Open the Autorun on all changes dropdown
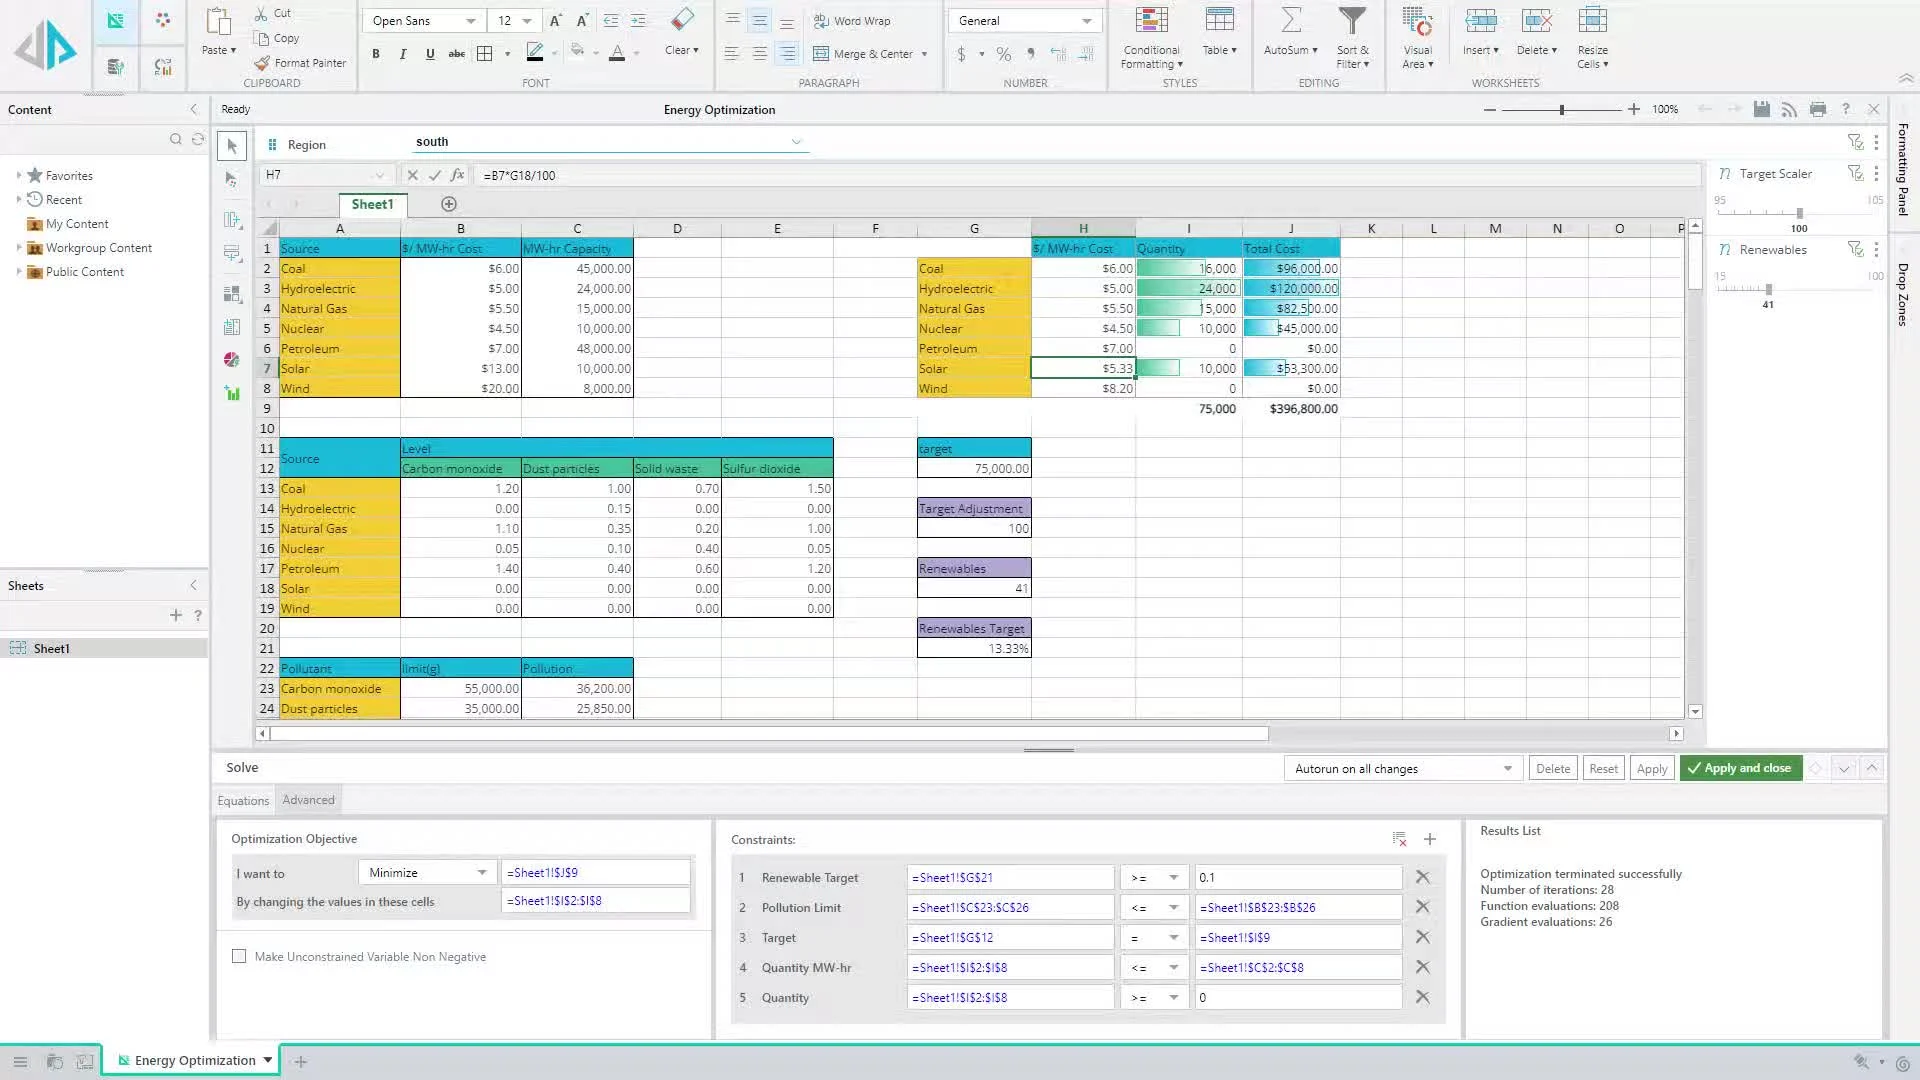Screen dimensions: 1920x1080 (x=1402, y=769)
